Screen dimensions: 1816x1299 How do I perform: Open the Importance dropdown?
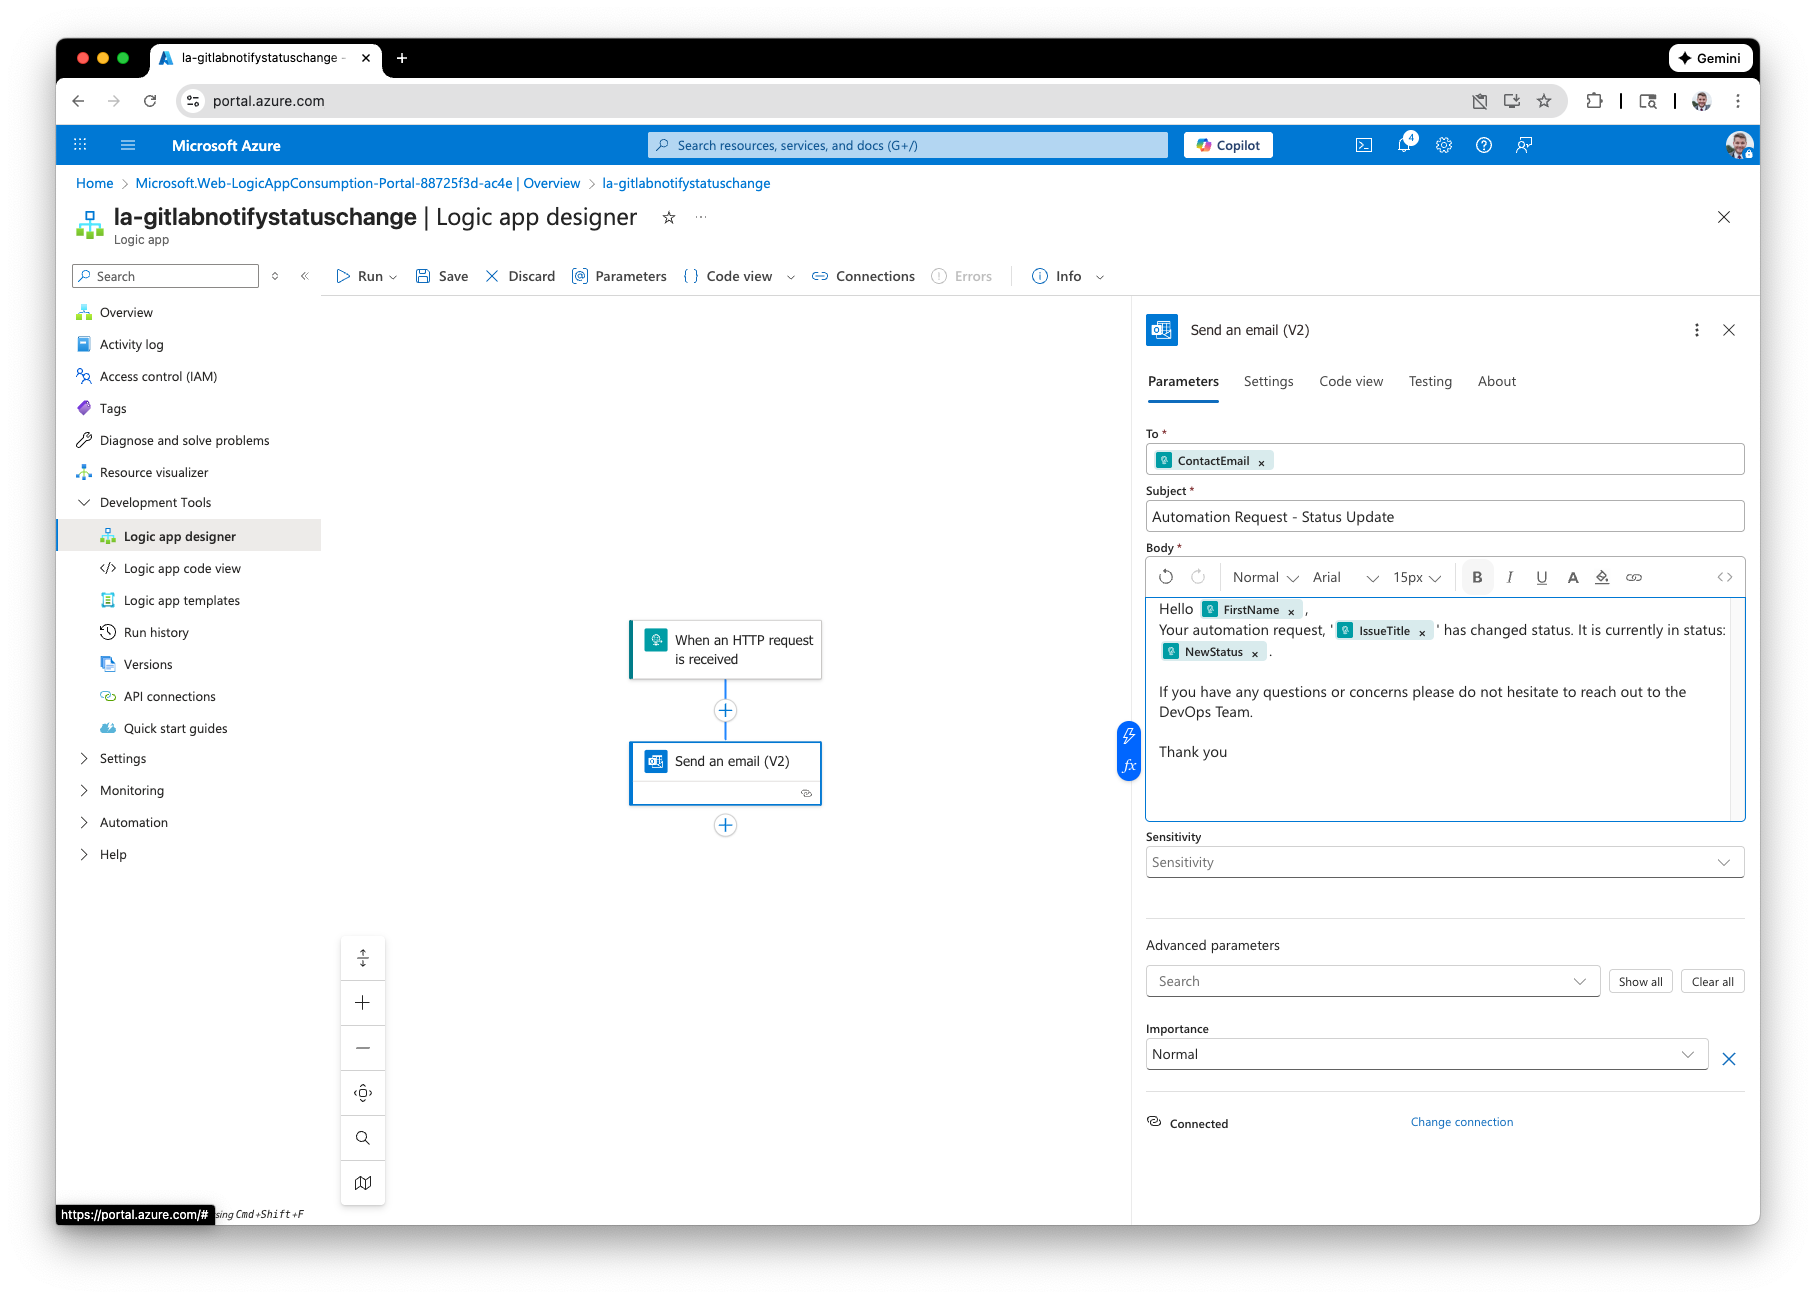click(x=1426, y=1054)
